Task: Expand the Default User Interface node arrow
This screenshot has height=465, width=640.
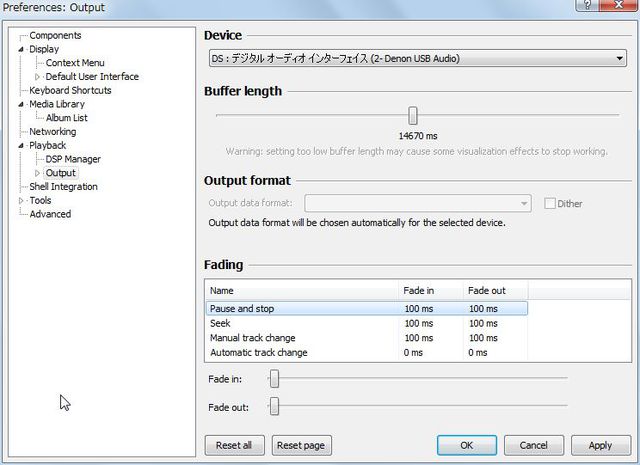Action: (x=38, y=77)
